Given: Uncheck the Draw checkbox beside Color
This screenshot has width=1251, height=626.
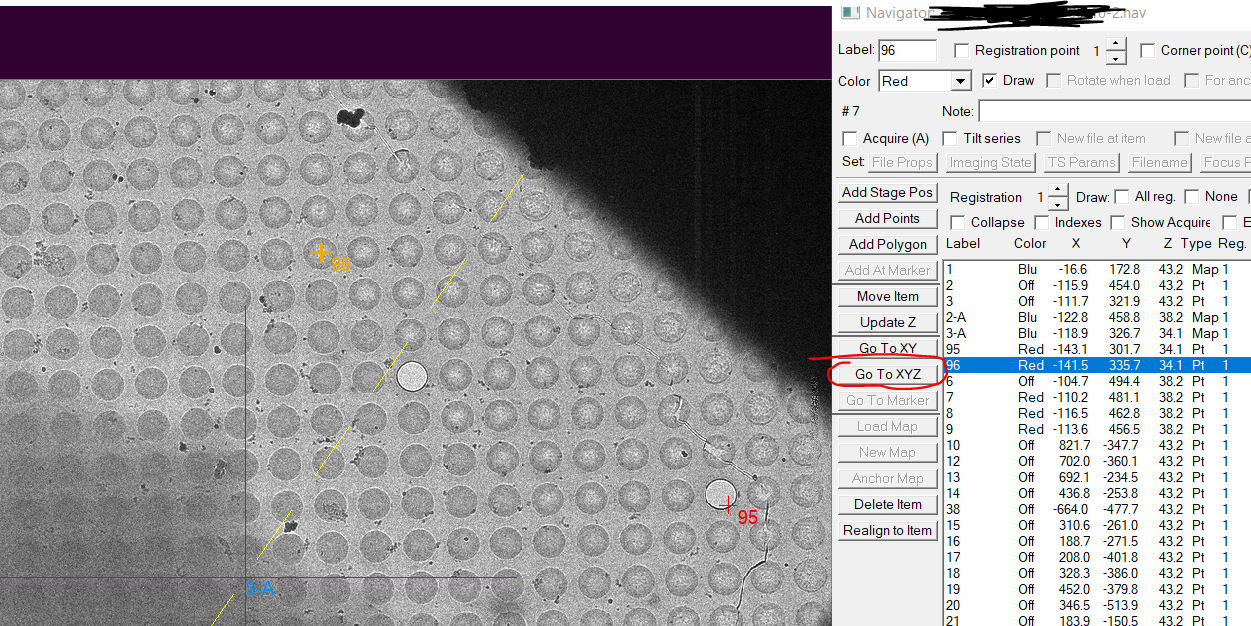Looking at the screenshot, I should click(x=990, y=81).
